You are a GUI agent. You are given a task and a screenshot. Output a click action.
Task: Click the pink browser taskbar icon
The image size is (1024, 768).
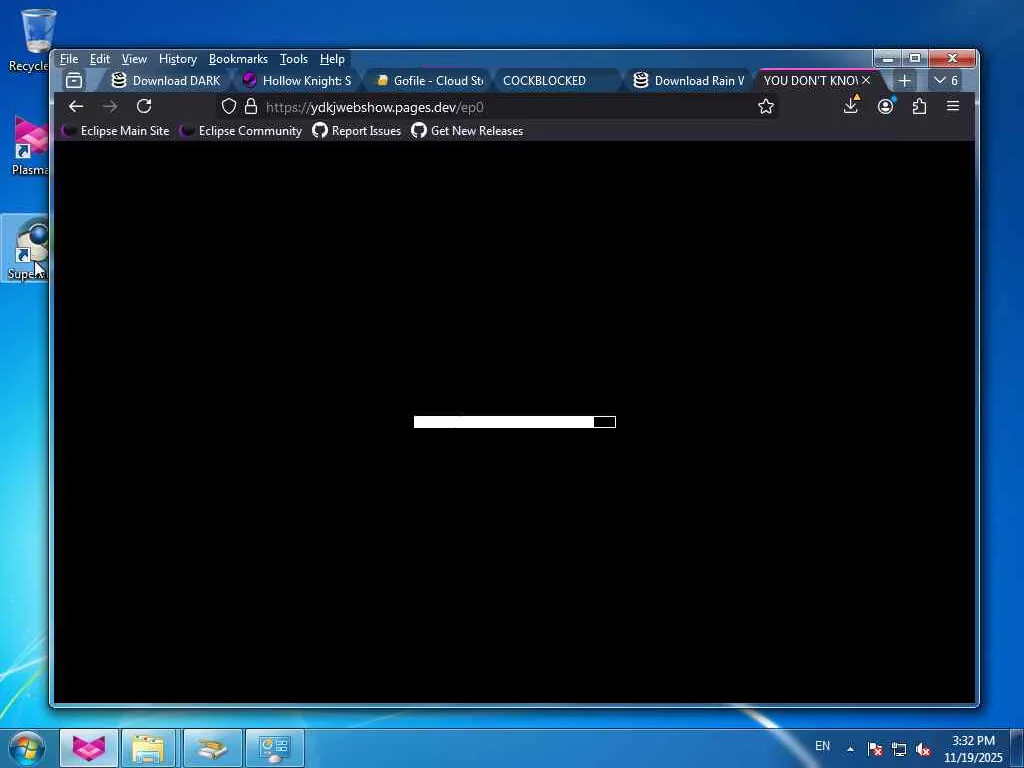click(89, 748)
